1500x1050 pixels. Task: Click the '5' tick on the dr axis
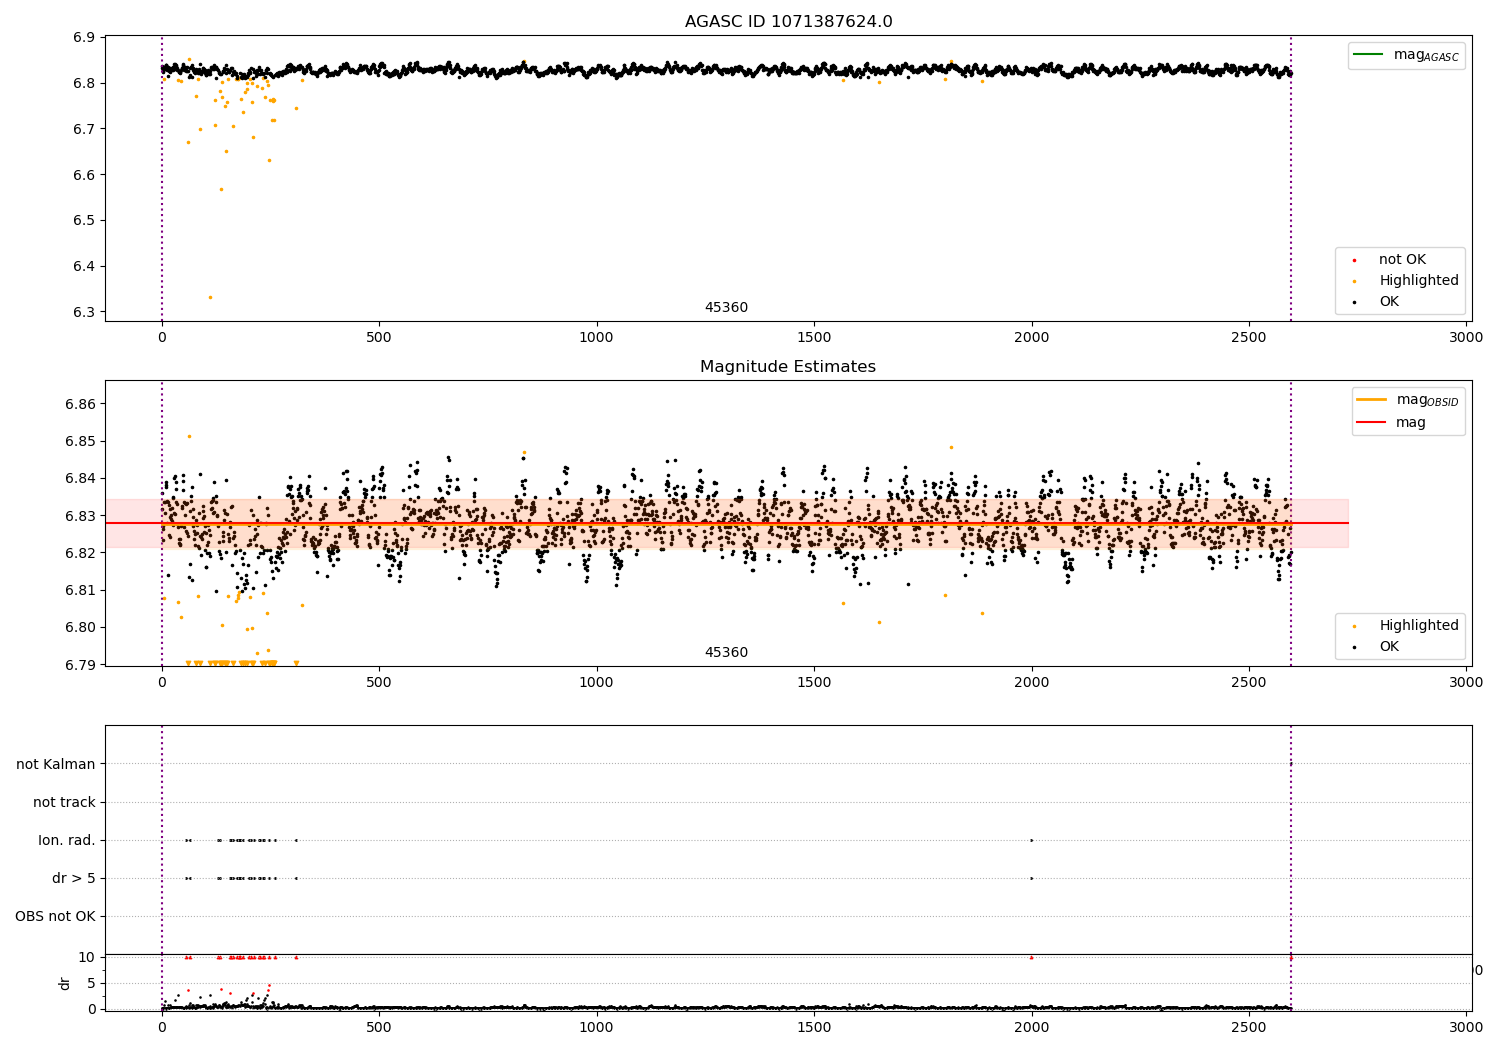(93, 983)
